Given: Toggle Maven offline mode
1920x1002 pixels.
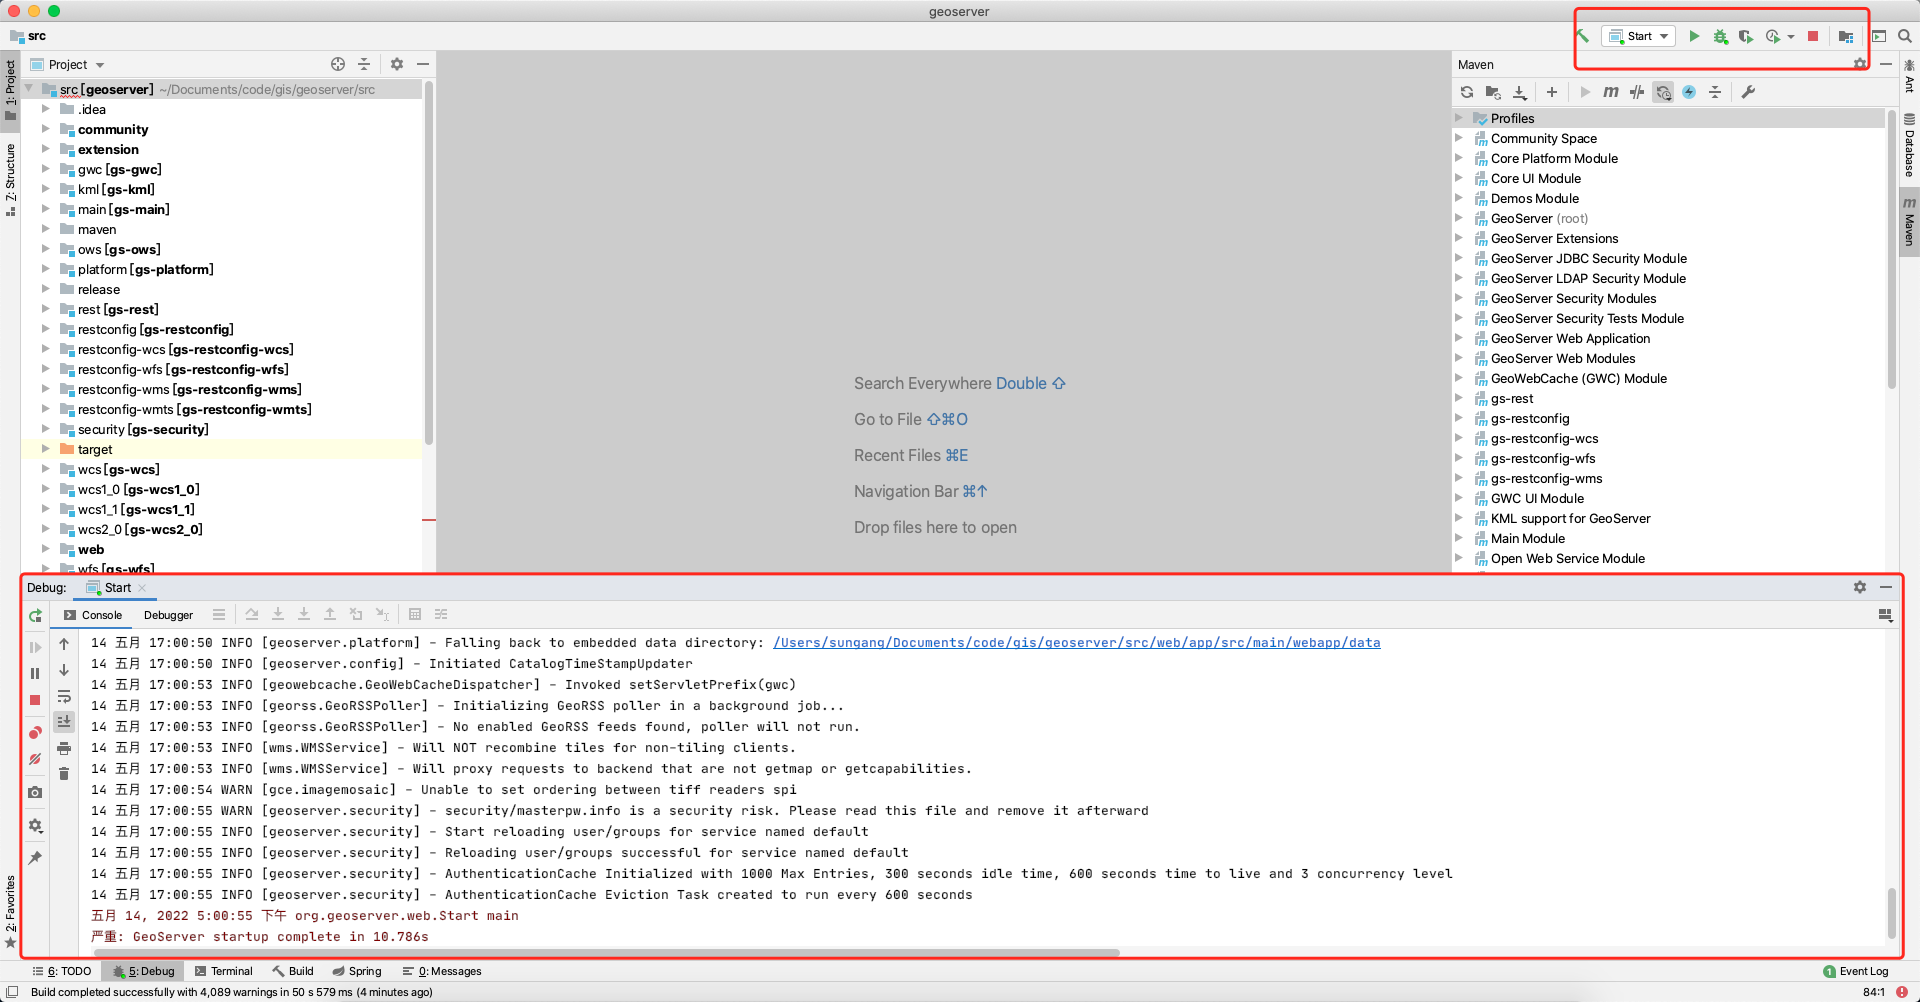Looking at the screenshot, I should (x=1637, y=92).
